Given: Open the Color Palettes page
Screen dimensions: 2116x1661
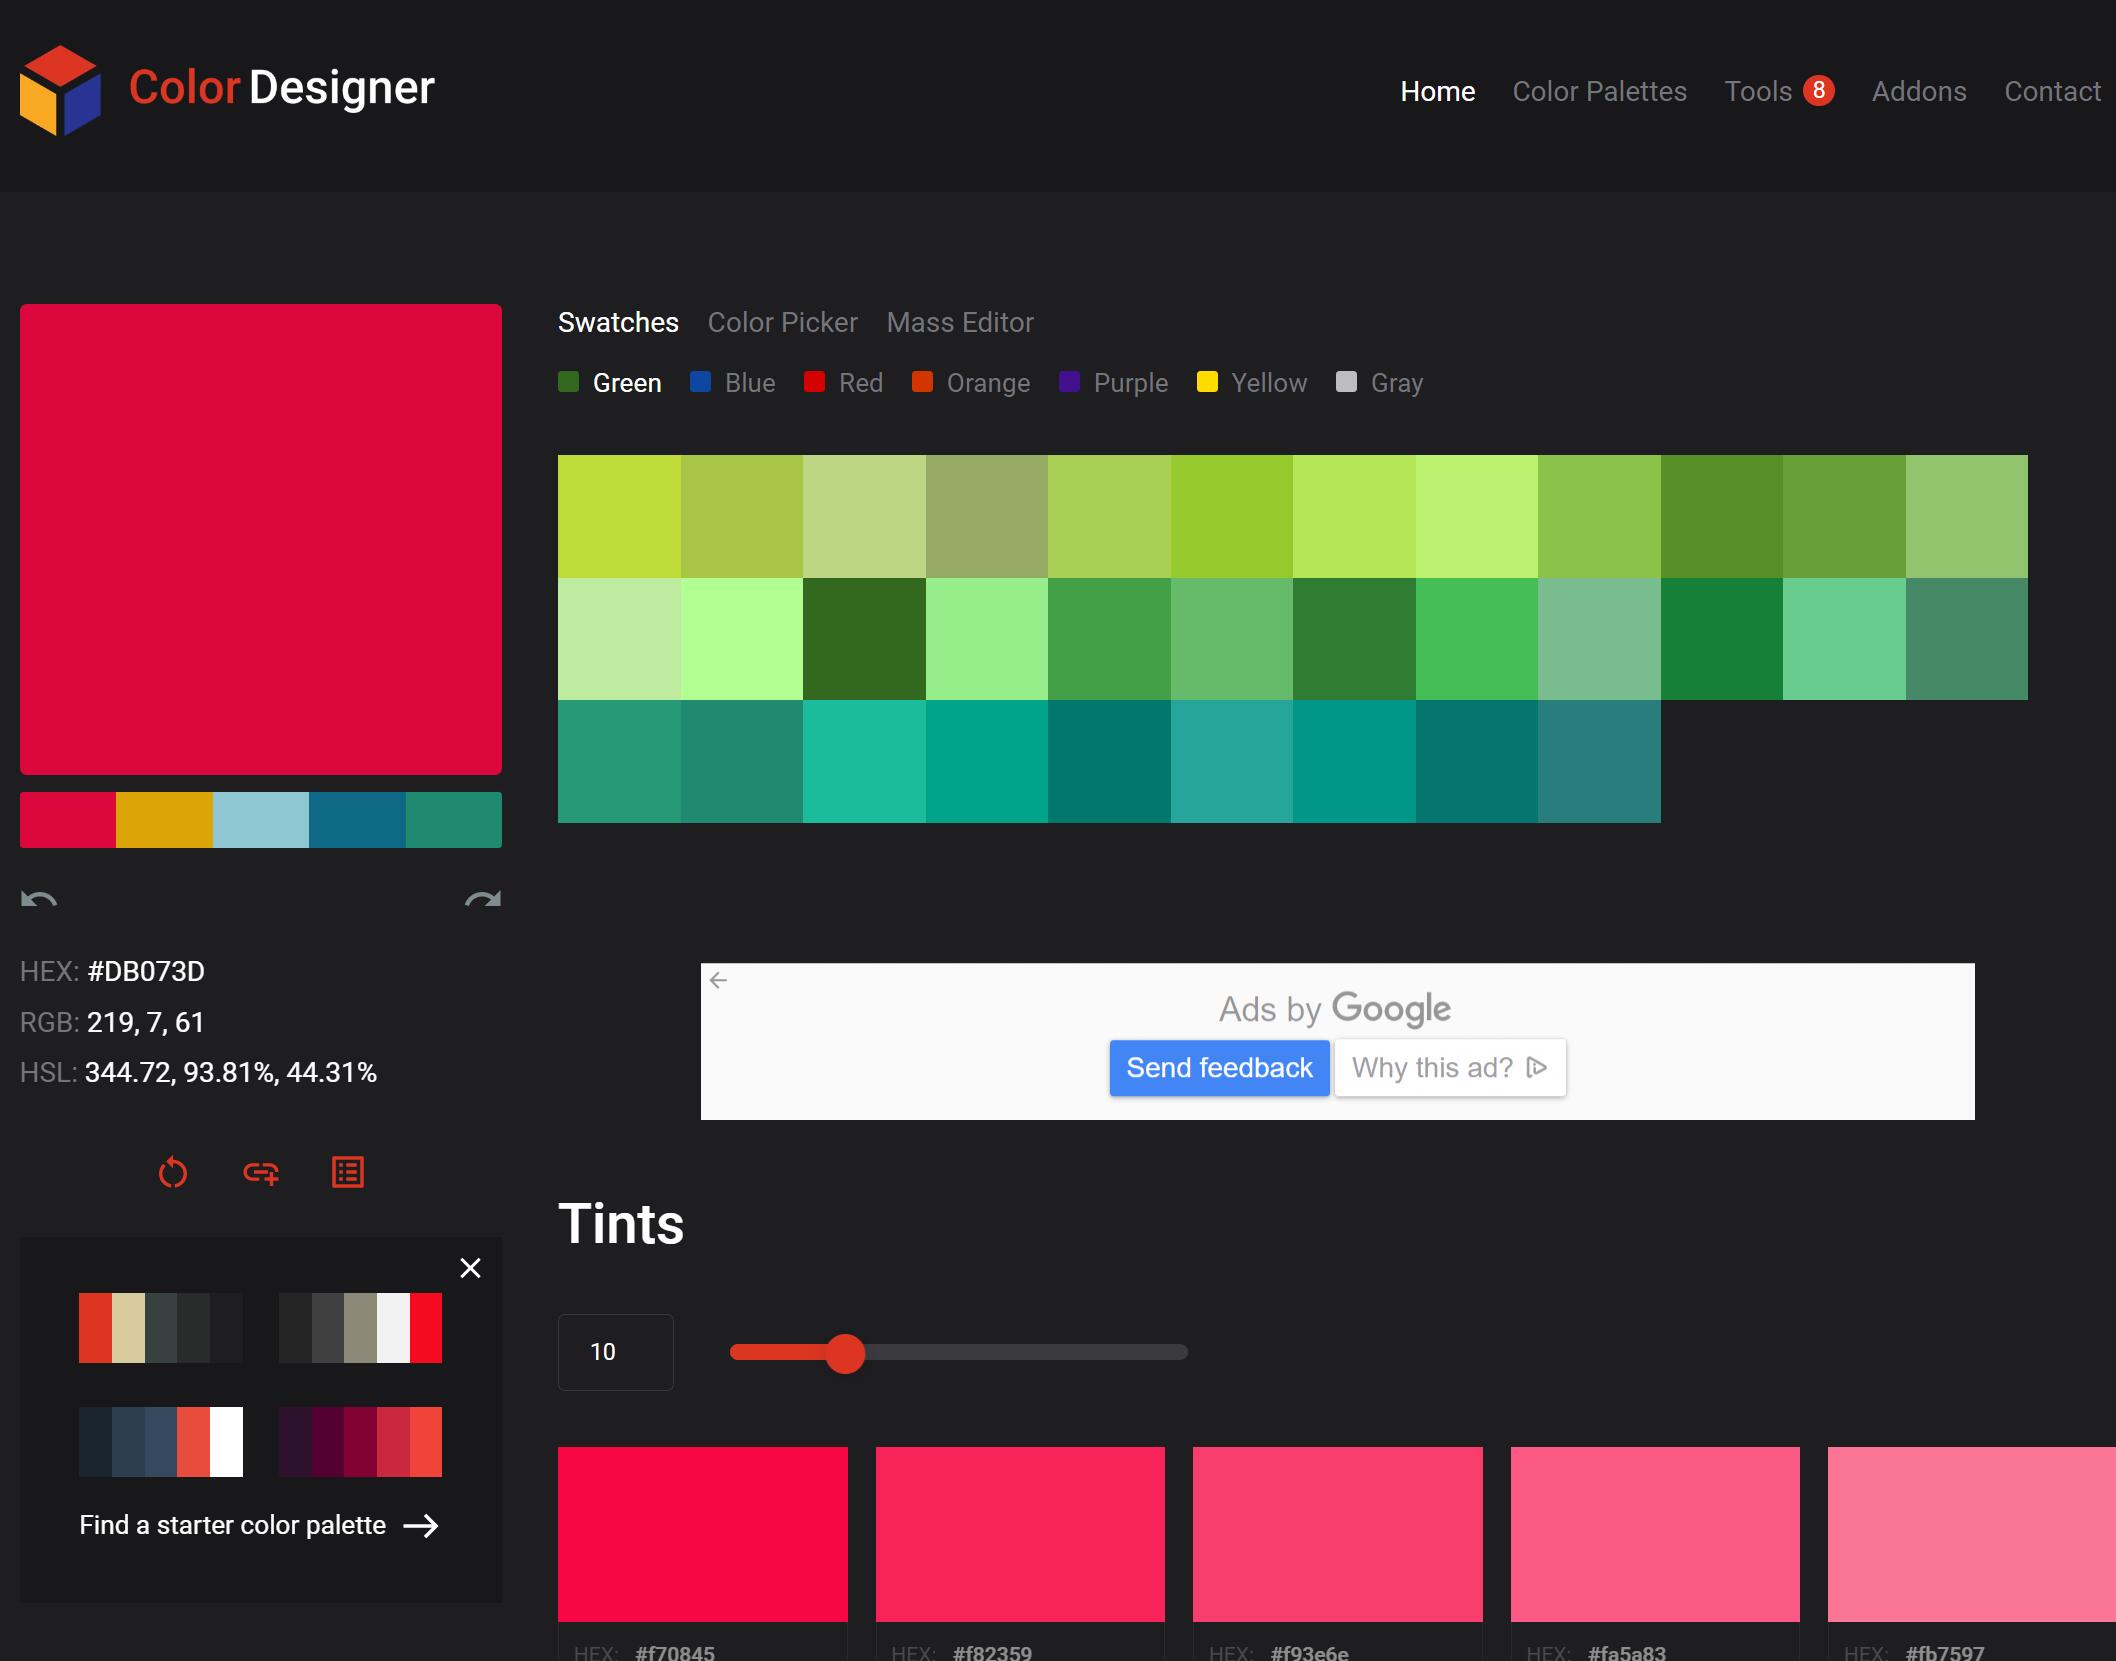Looking at the screenshot, I should coord(1599,91).
